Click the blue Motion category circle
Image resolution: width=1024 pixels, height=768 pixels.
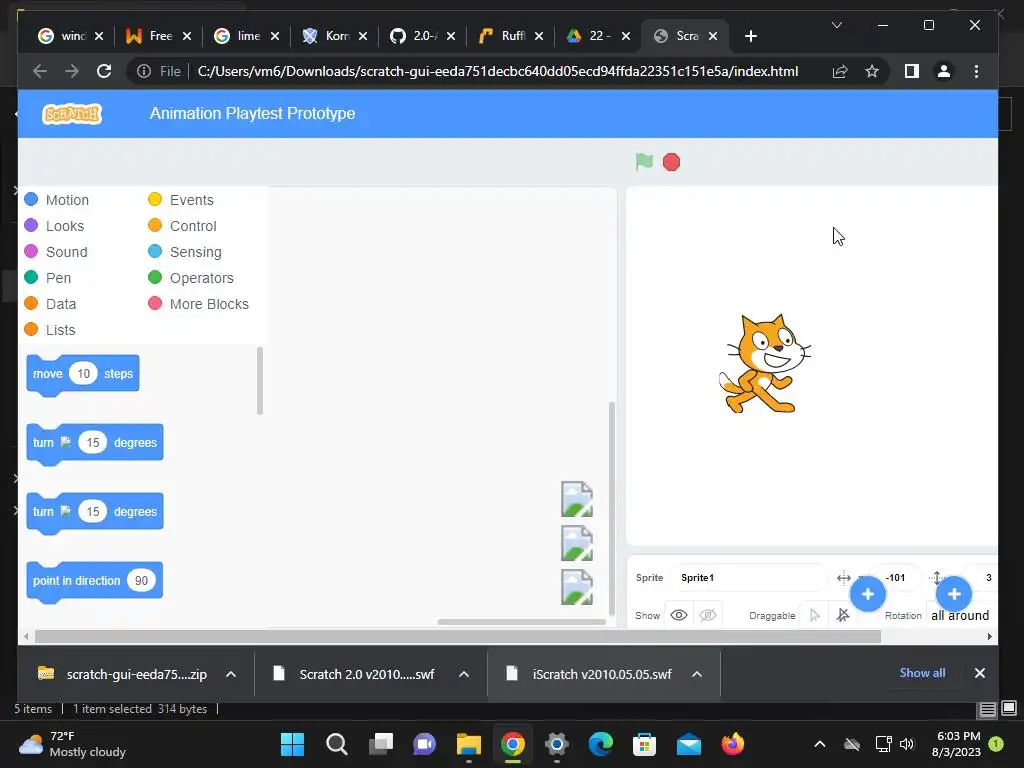point(31,199)
